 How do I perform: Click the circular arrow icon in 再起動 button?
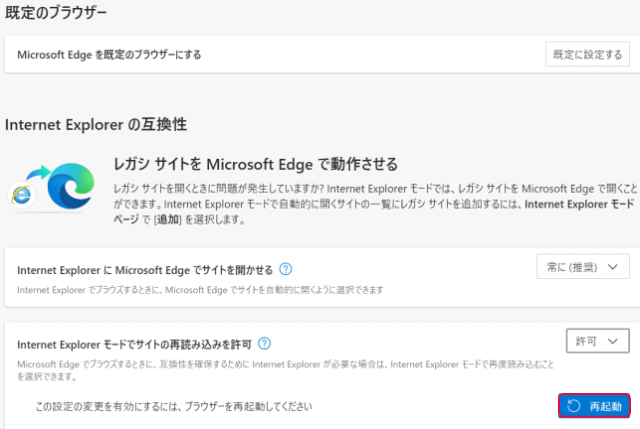pyautogui.click(x=573, y=406)
